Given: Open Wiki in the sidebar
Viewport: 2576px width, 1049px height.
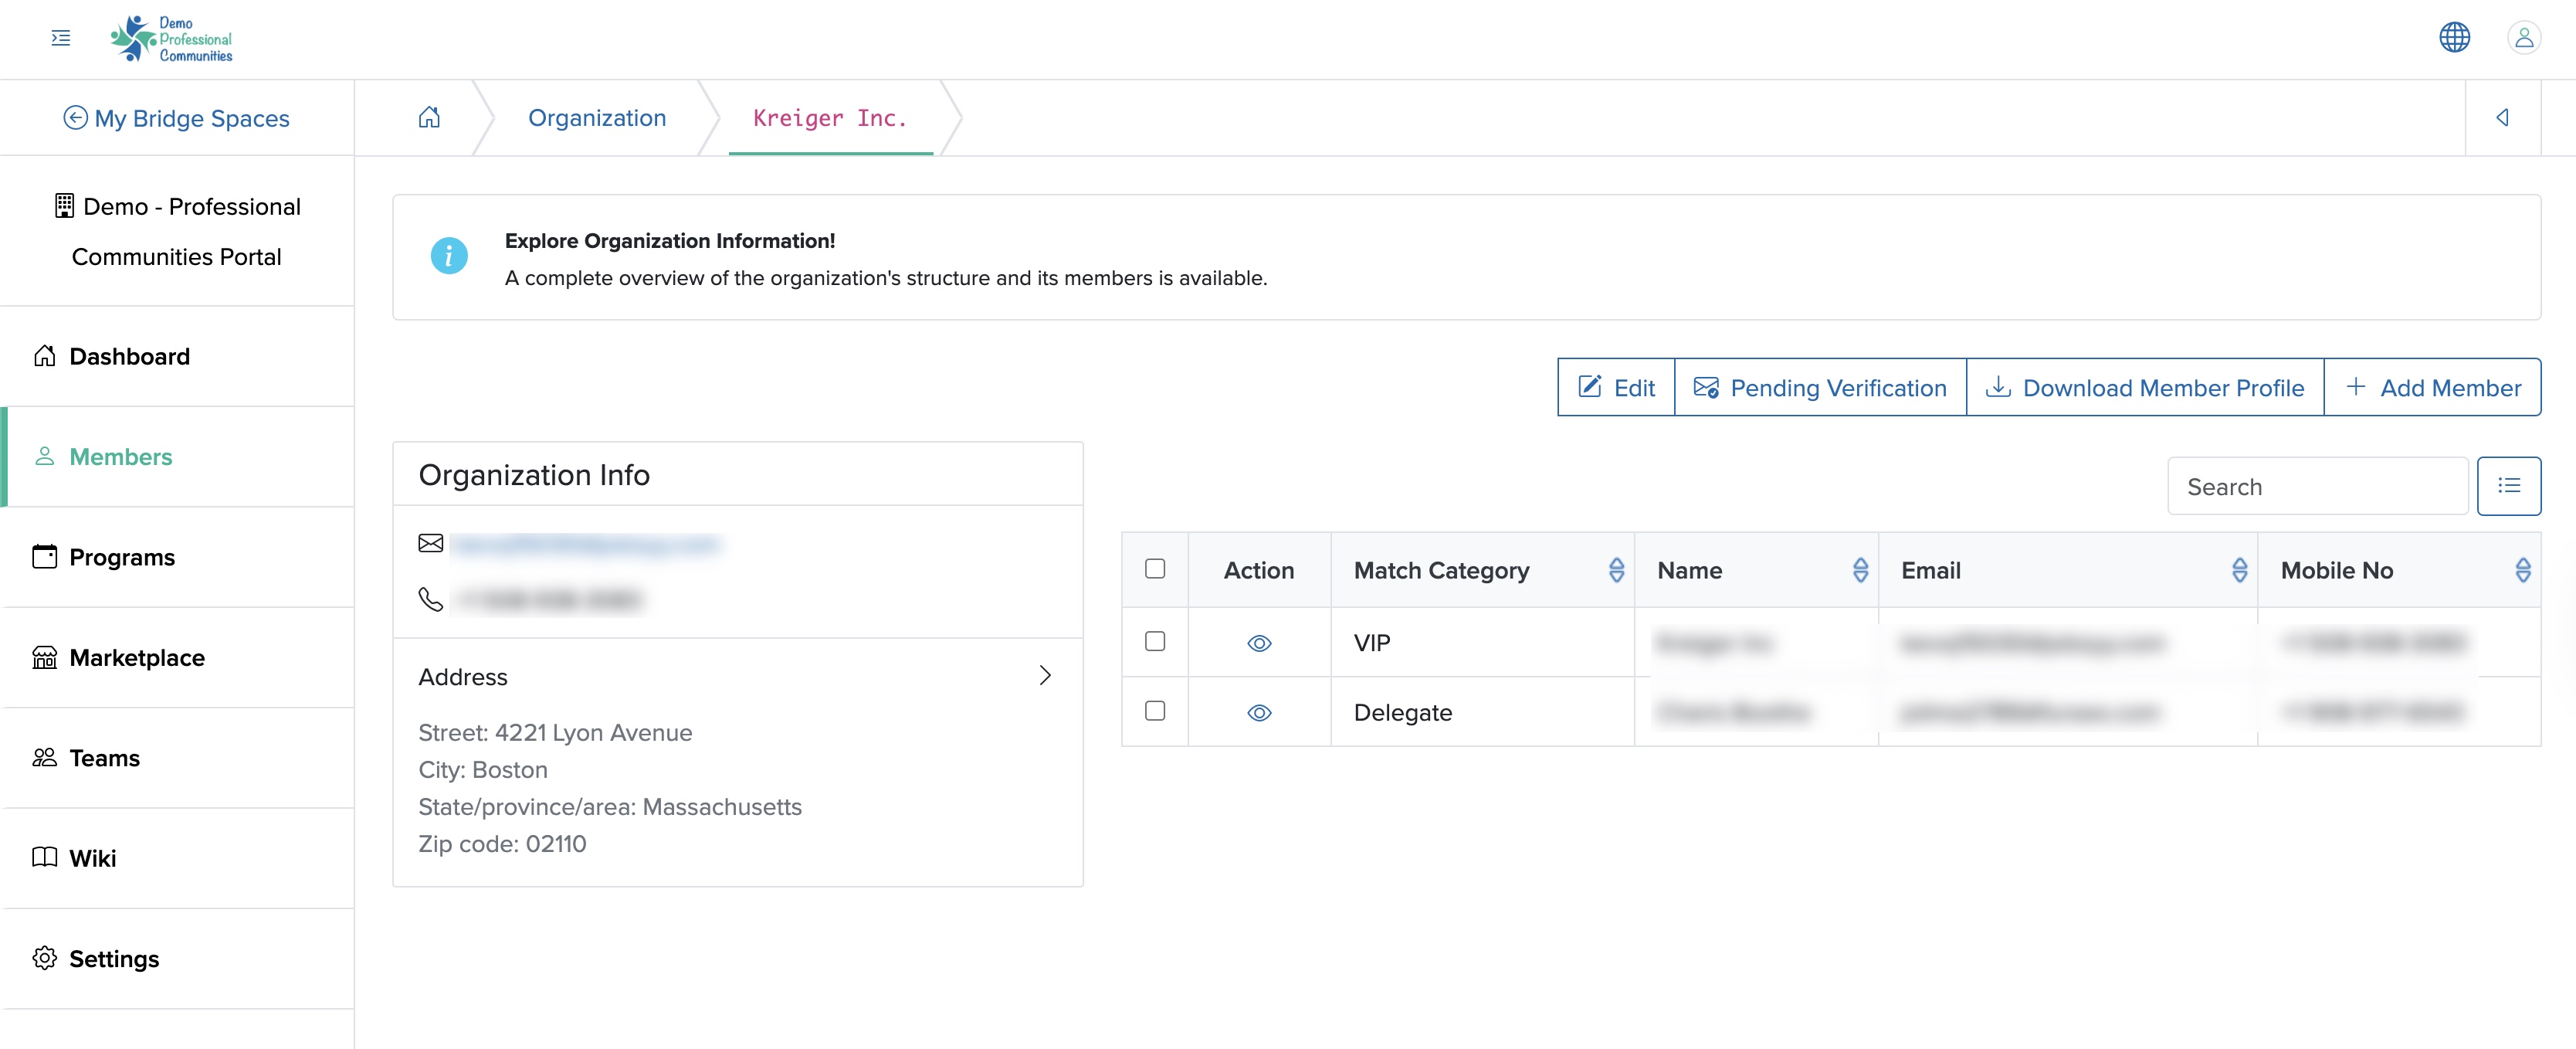Looking at the screenshot, I should coord(178,858).
